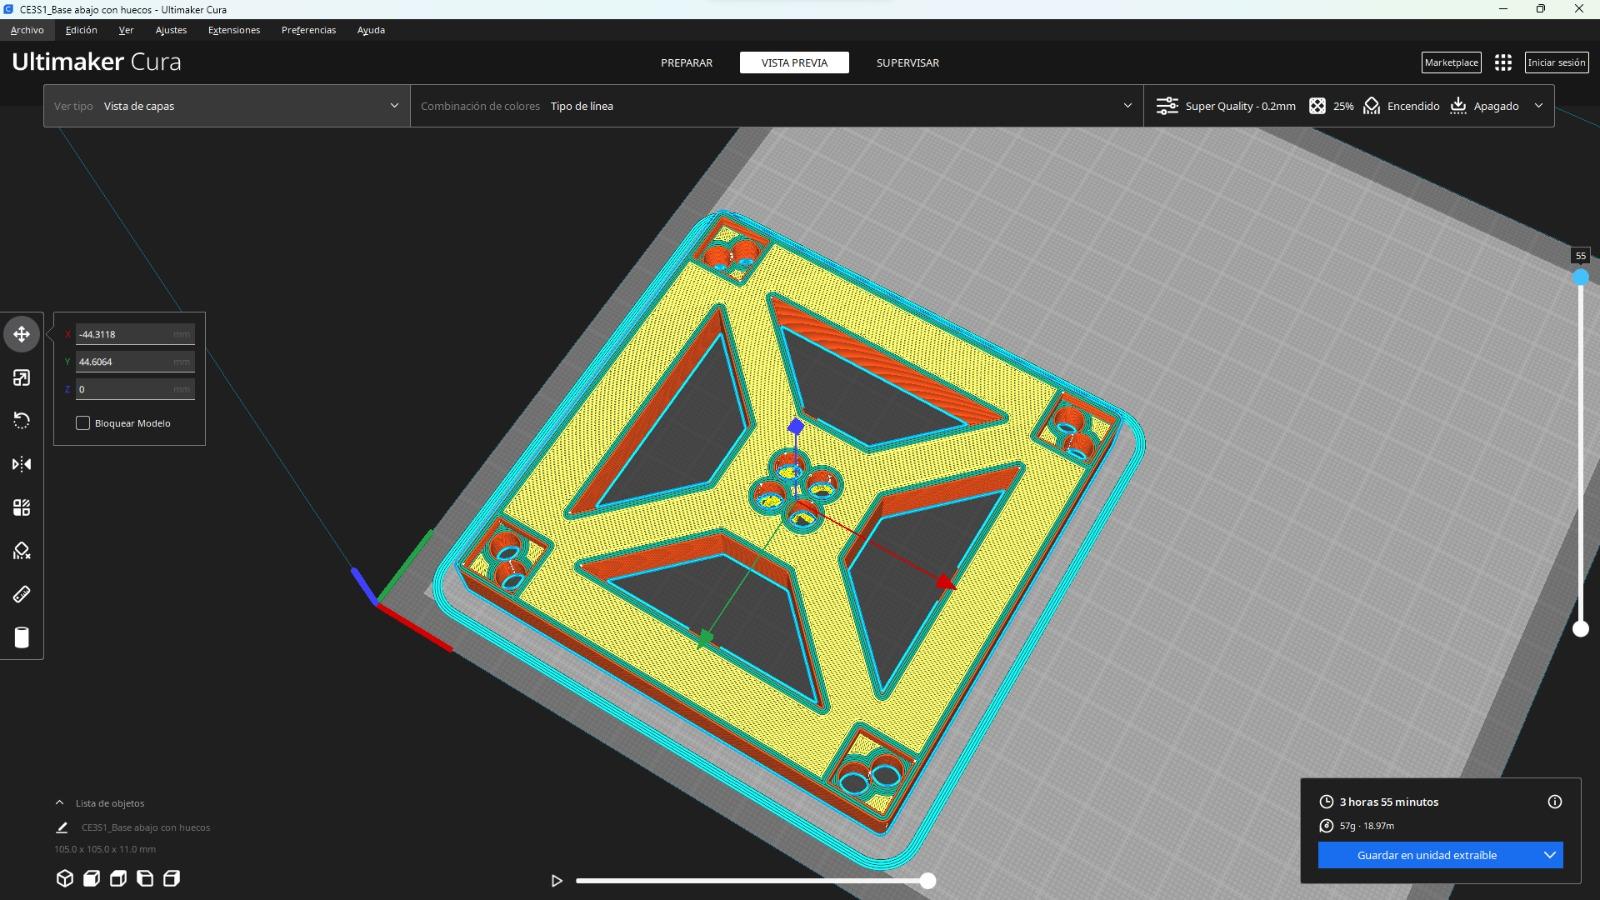Select the Mirror tool
The image size is (1600, 900).
point(22,464)
